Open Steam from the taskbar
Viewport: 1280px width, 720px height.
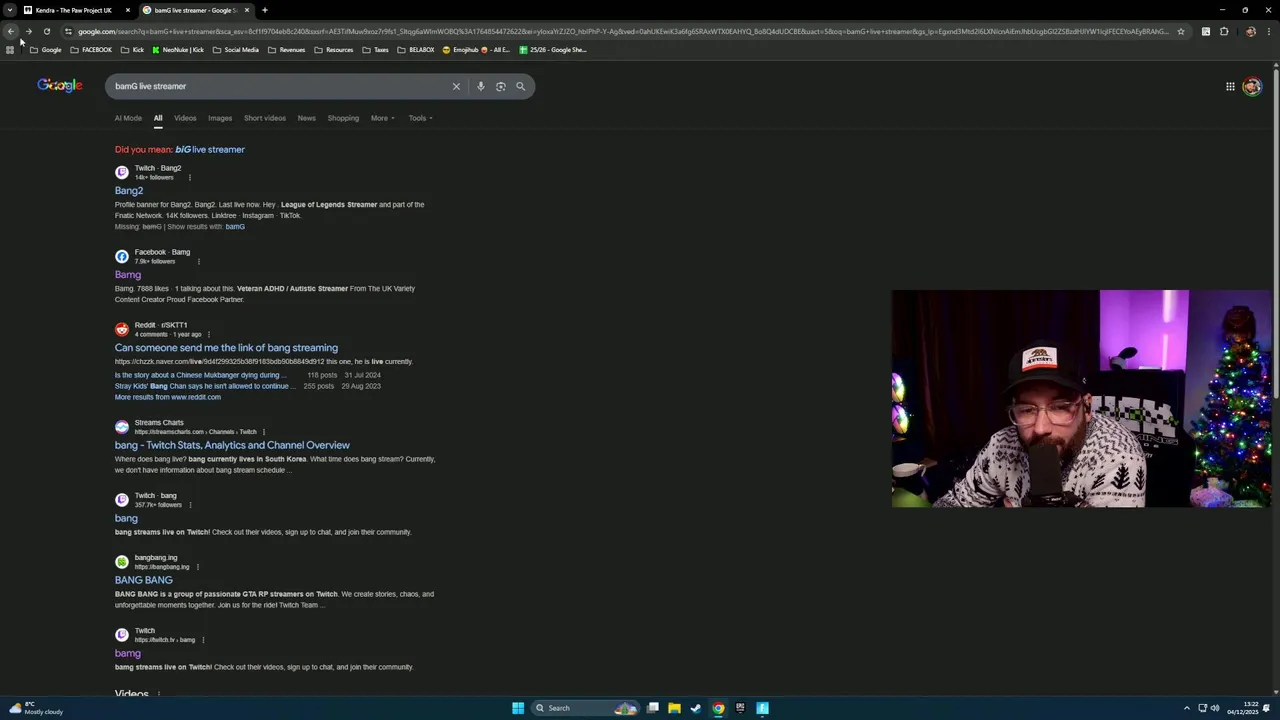(696, 708)
